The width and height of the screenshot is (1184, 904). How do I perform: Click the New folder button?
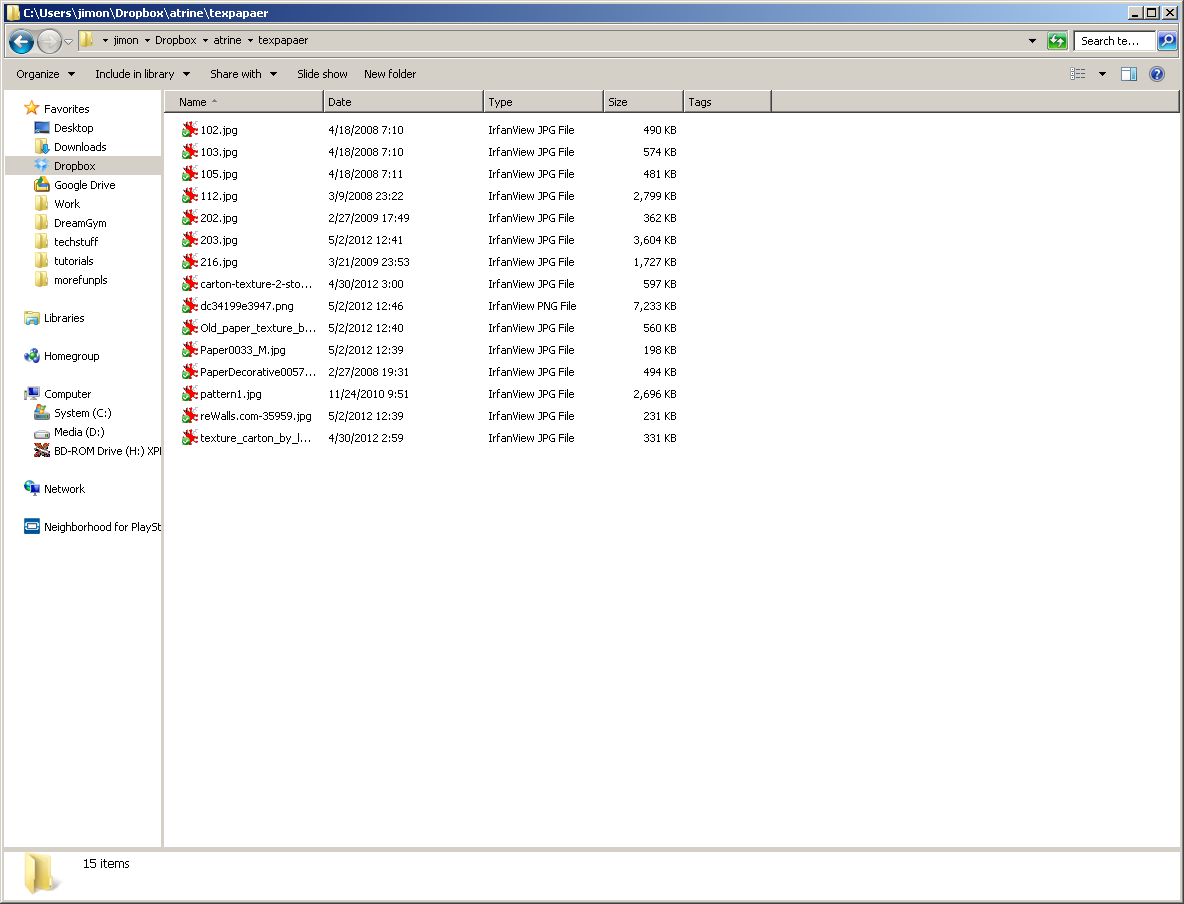pos(390,74)
